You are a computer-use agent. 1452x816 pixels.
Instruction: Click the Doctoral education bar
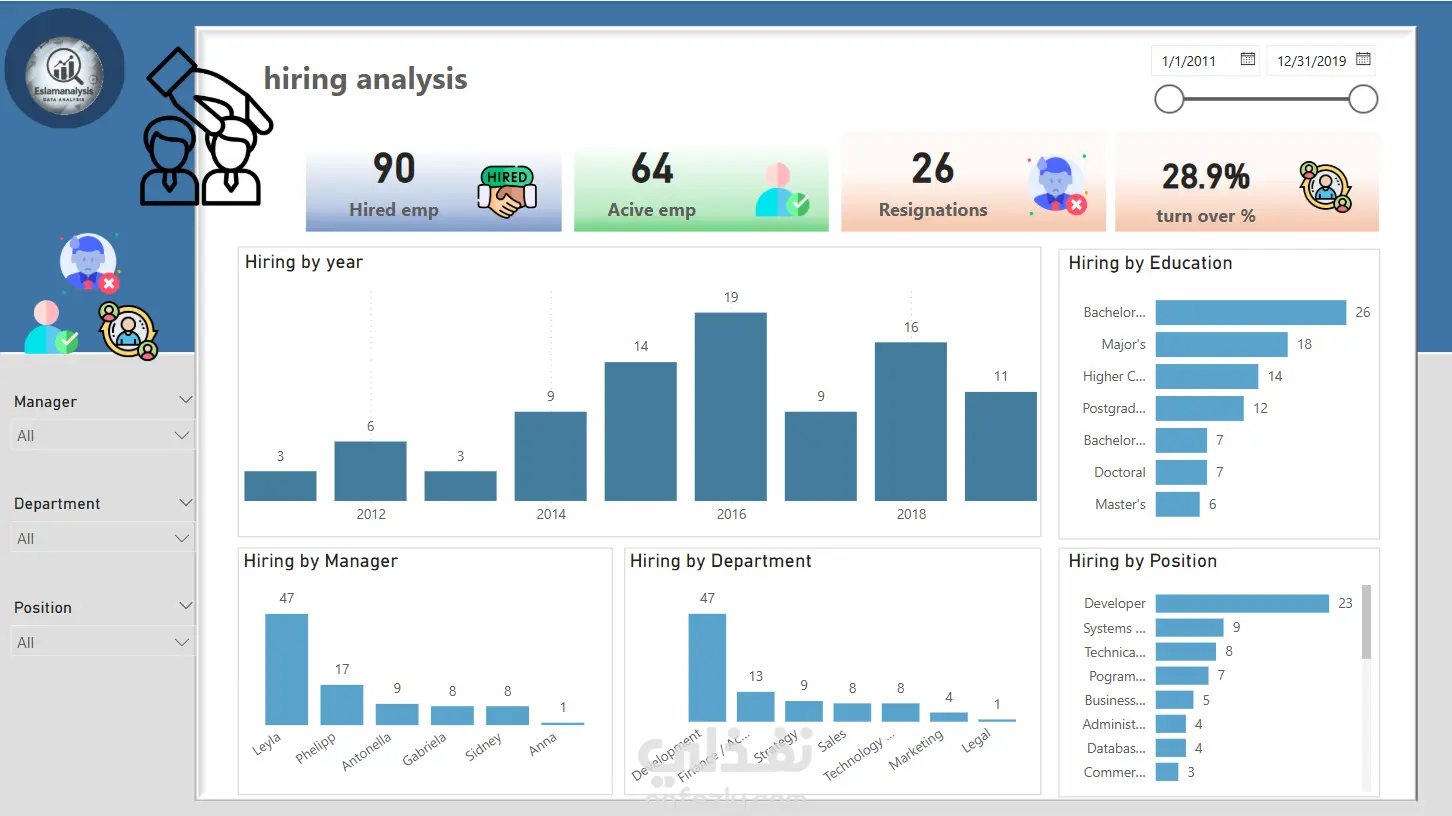click(x=1181, y=472)
